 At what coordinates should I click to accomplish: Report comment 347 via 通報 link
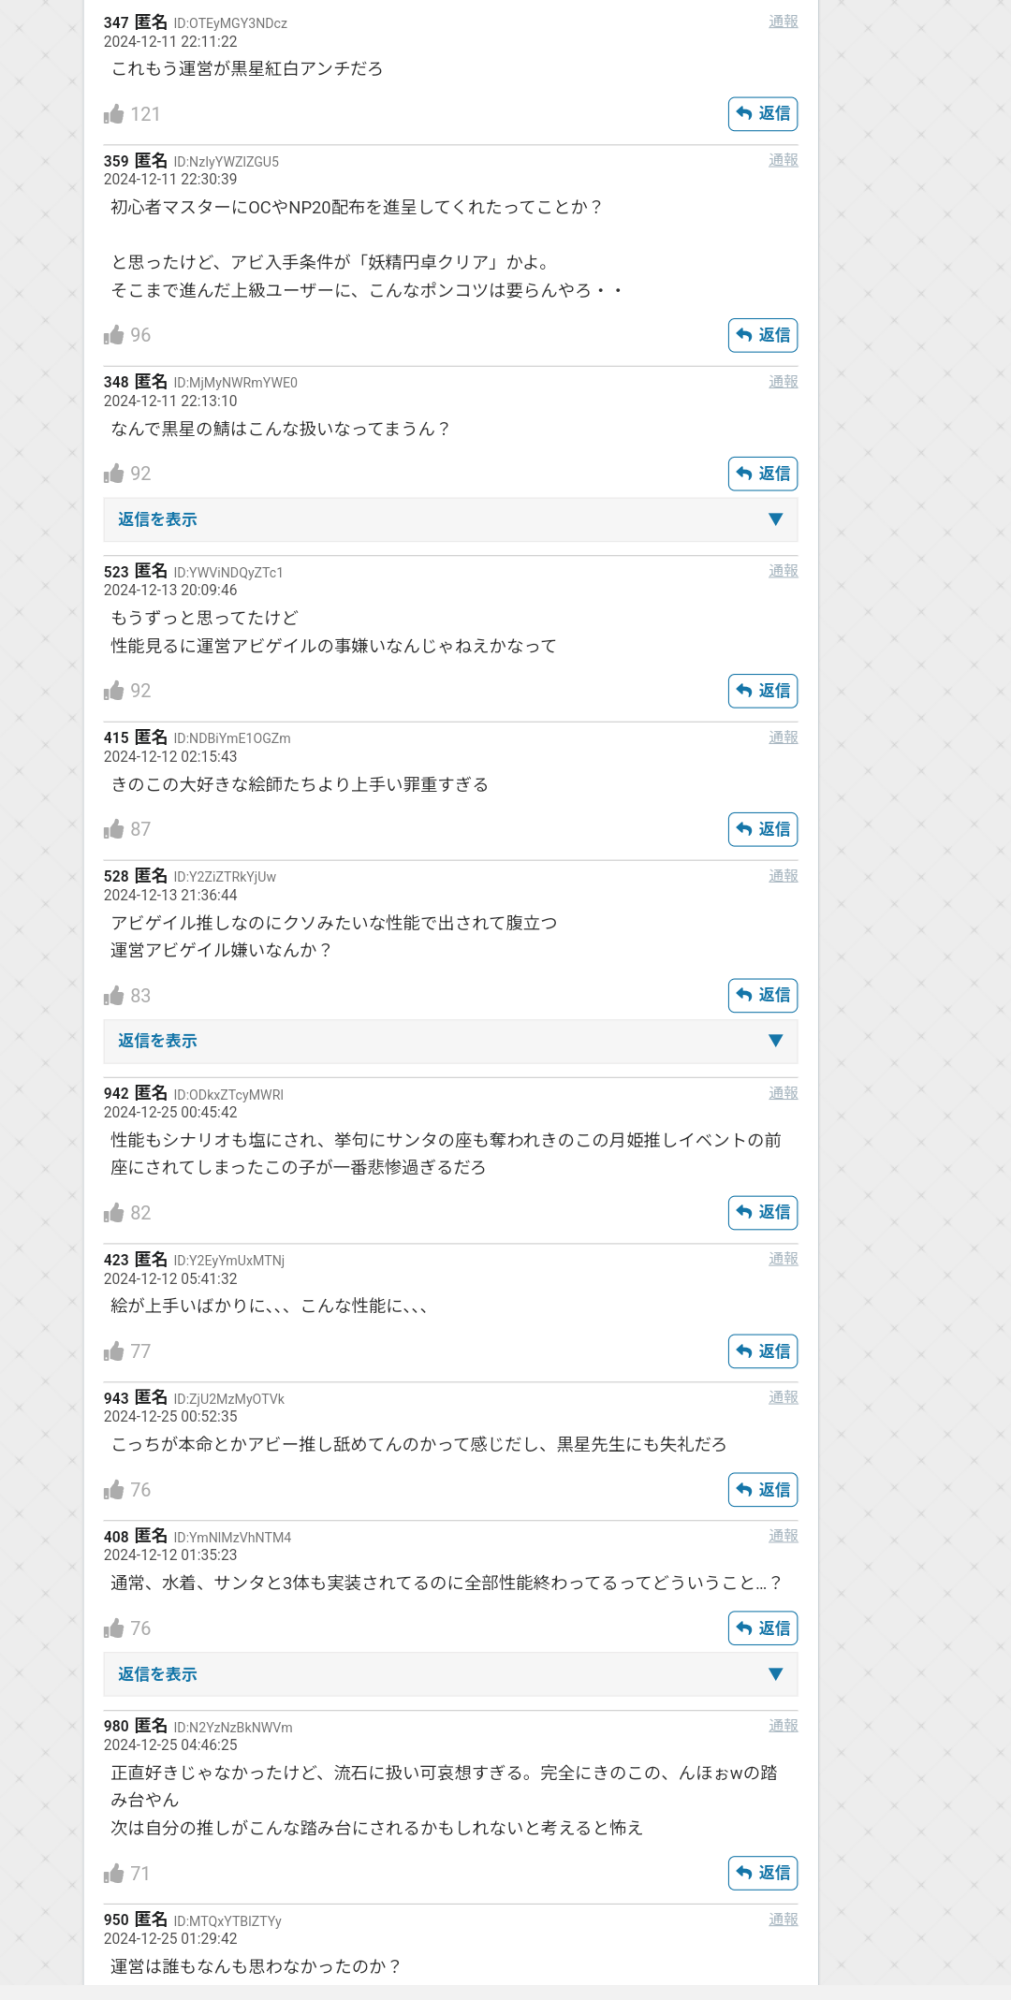point(783,22)
